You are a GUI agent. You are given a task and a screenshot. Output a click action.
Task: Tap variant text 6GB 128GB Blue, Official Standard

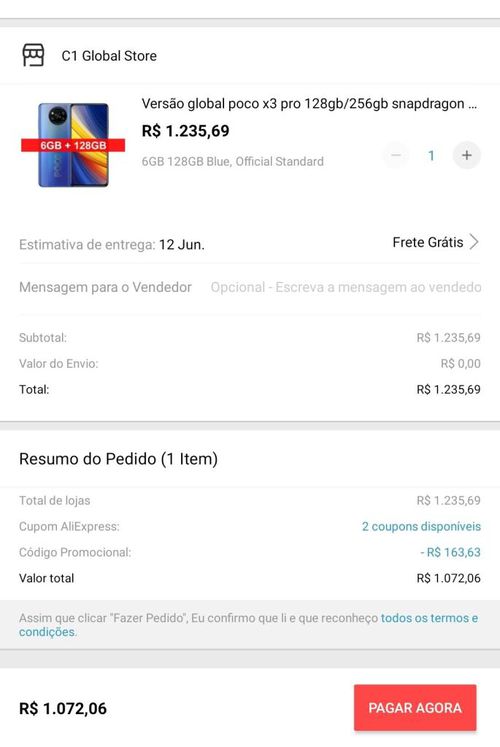click(x=232, y=162)
